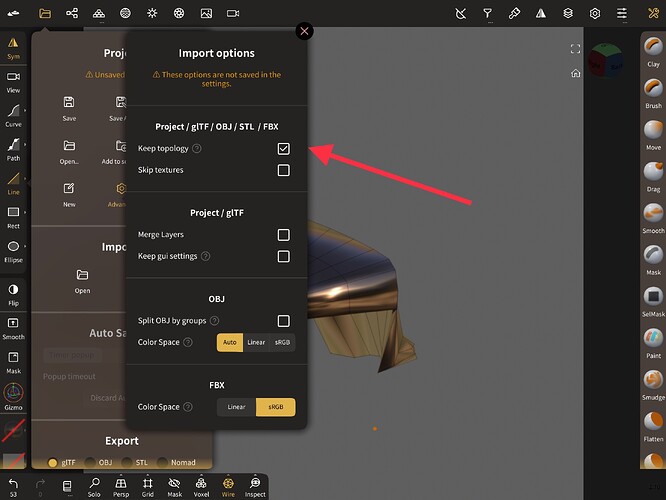Screen dimensions: 666x500
Task: Click the Undo arrow button
Action: tap(13, 487)
